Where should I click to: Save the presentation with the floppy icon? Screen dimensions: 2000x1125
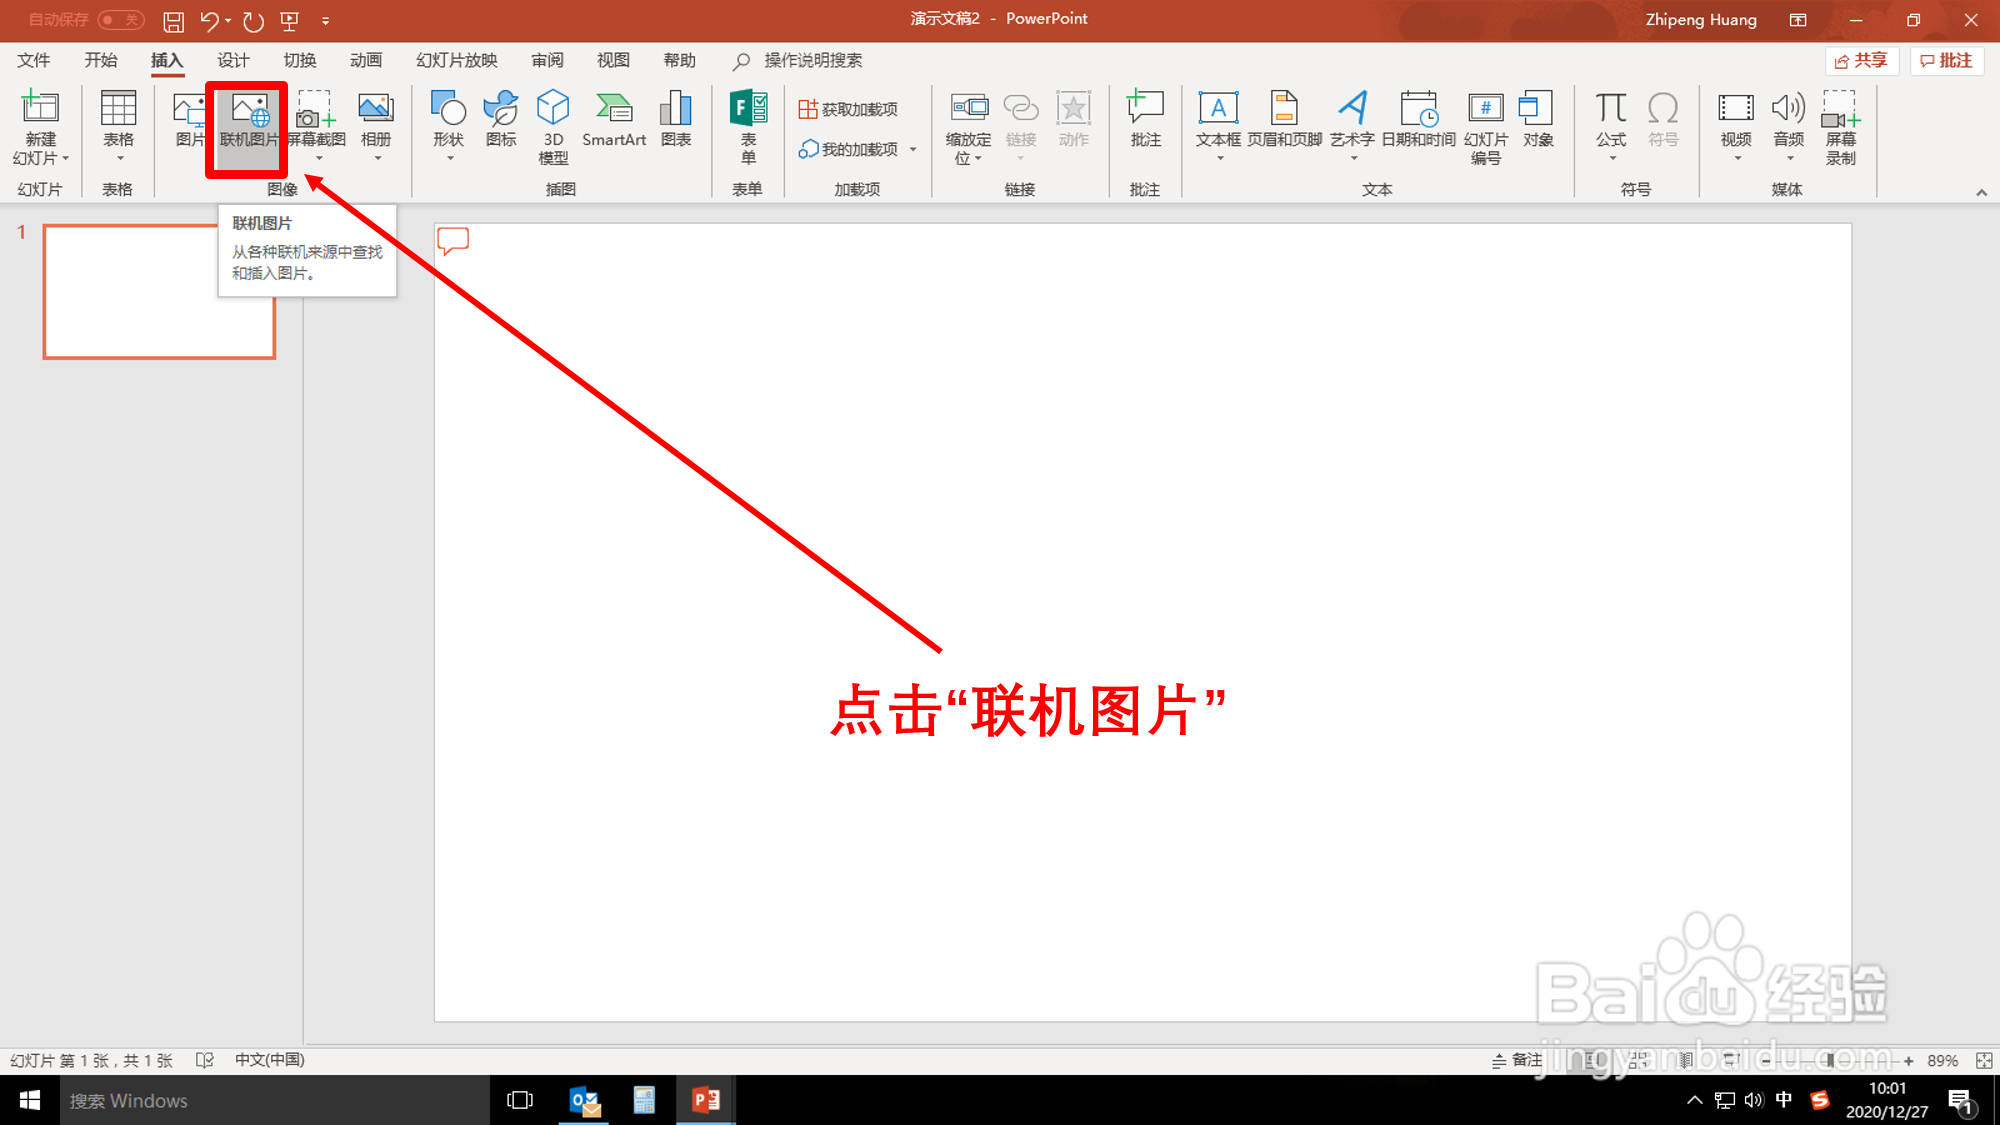[173, 20]
